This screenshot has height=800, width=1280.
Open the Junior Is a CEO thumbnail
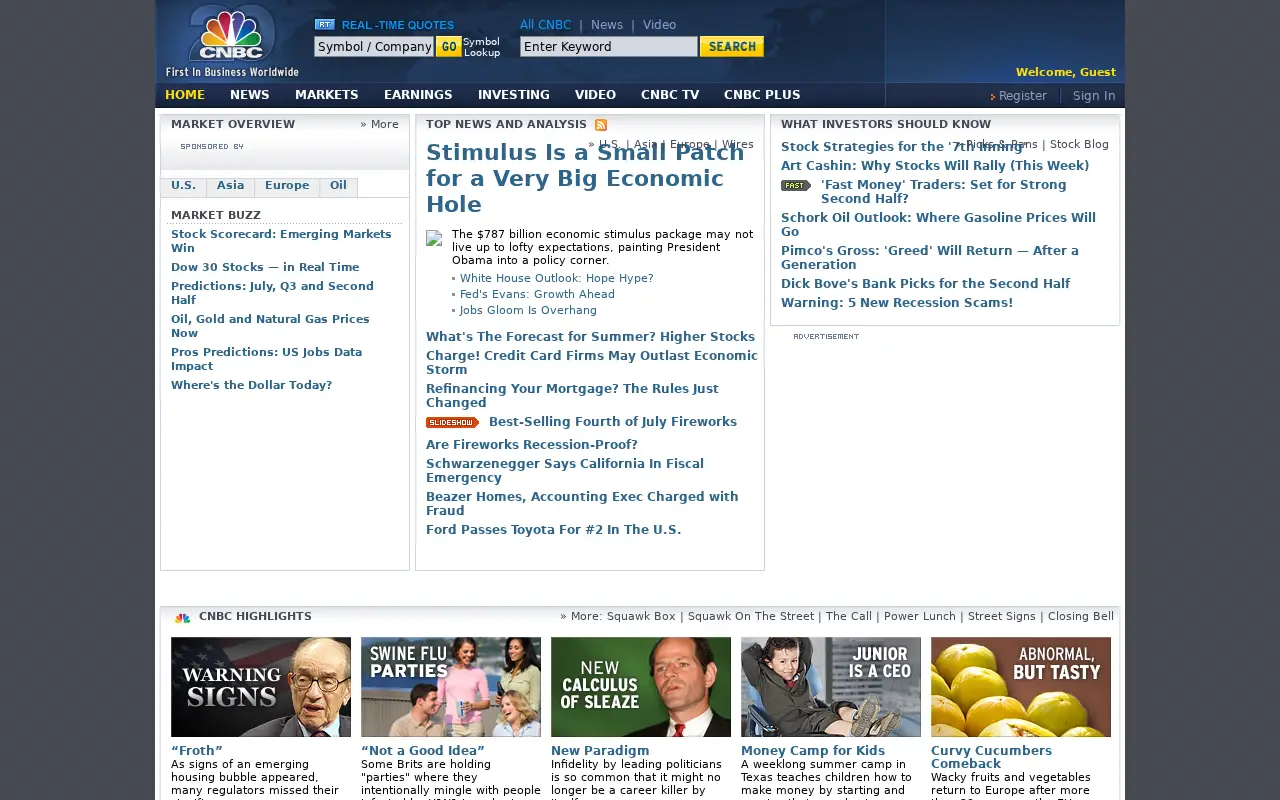(x=831, y=687)
